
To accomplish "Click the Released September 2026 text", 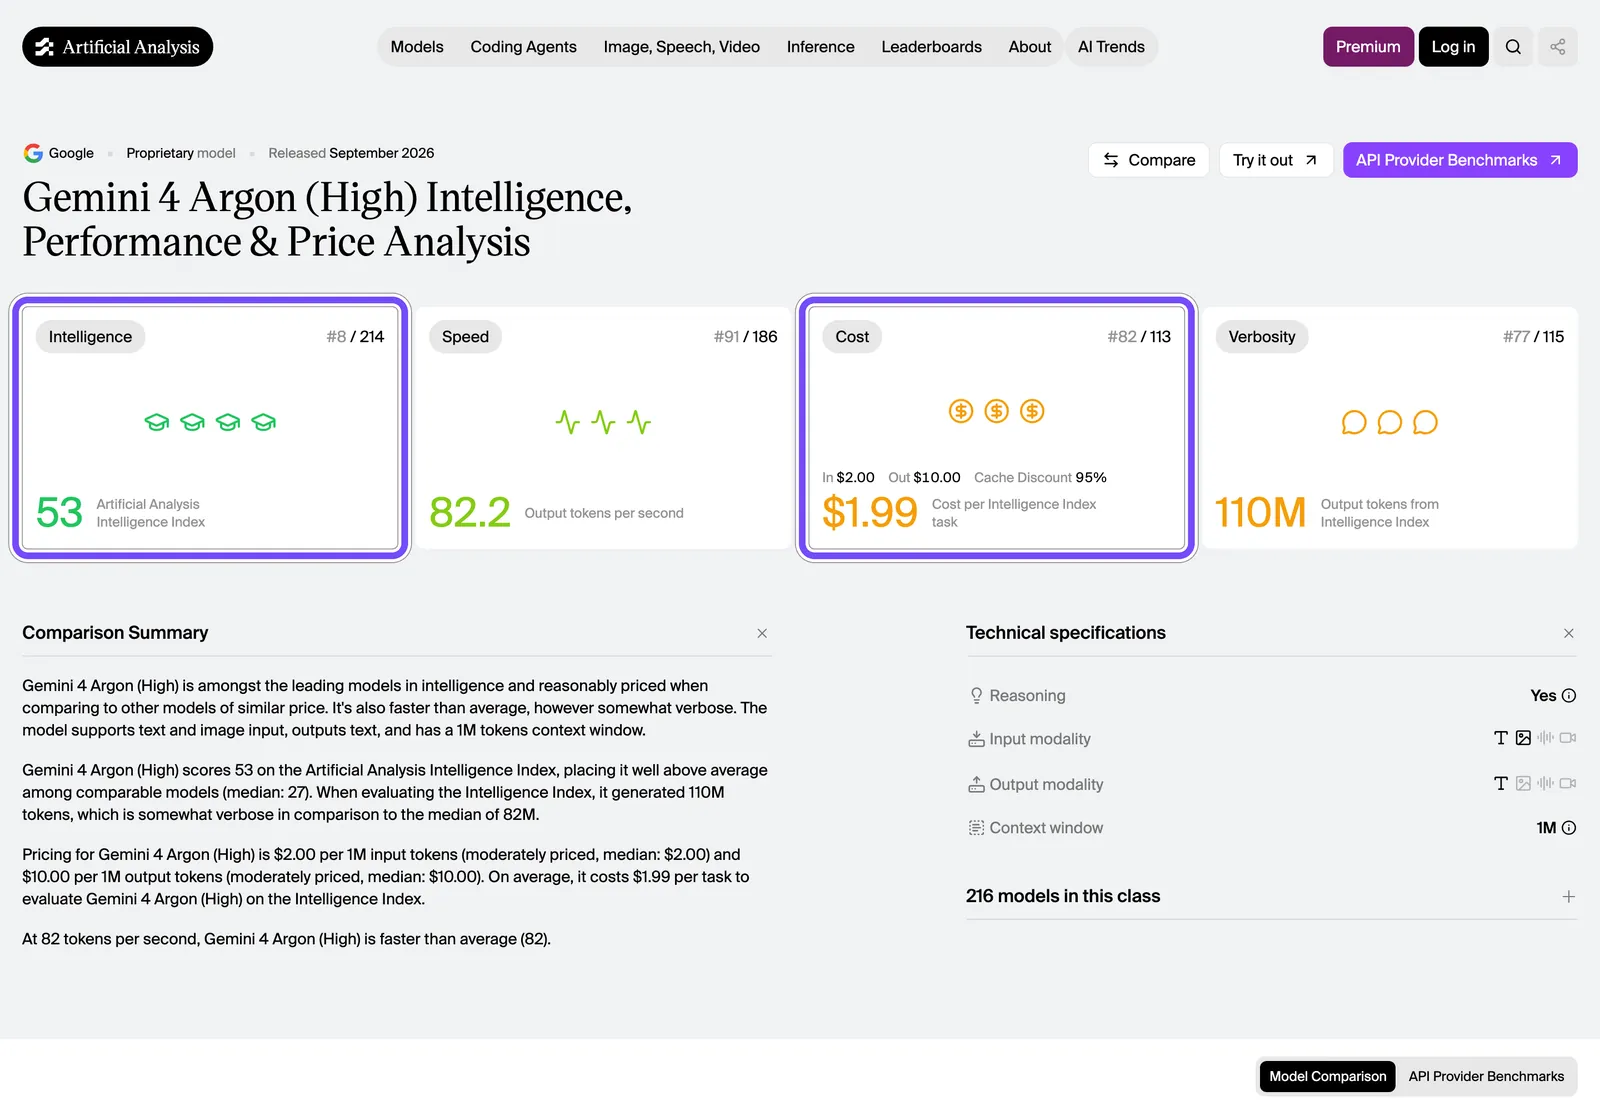I will point(351,153).
